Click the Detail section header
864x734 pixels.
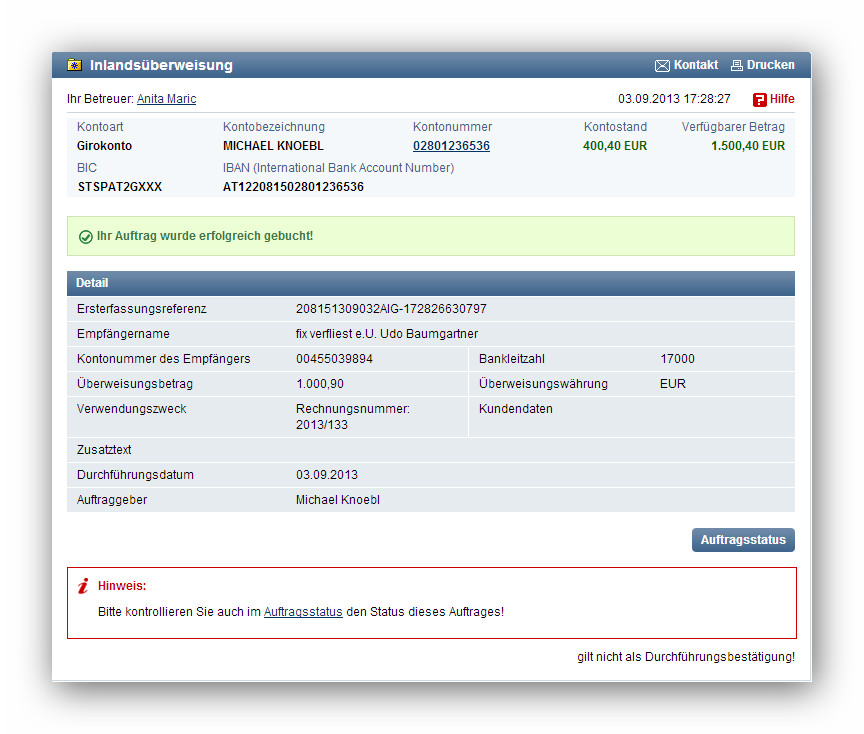[x=431, y=283]
